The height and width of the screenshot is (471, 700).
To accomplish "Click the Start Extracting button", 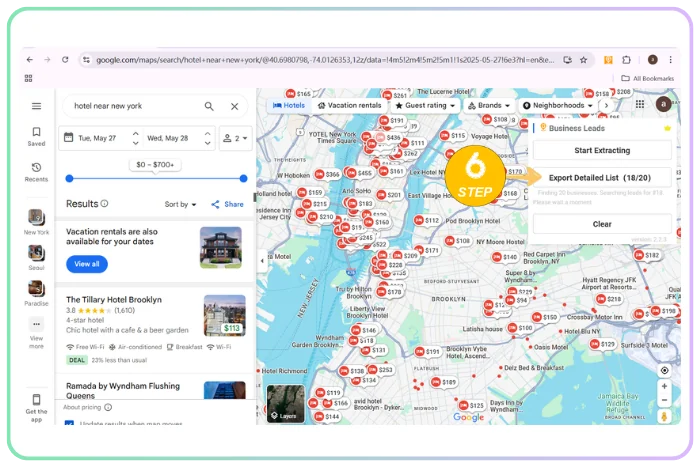I will (602, 150).
